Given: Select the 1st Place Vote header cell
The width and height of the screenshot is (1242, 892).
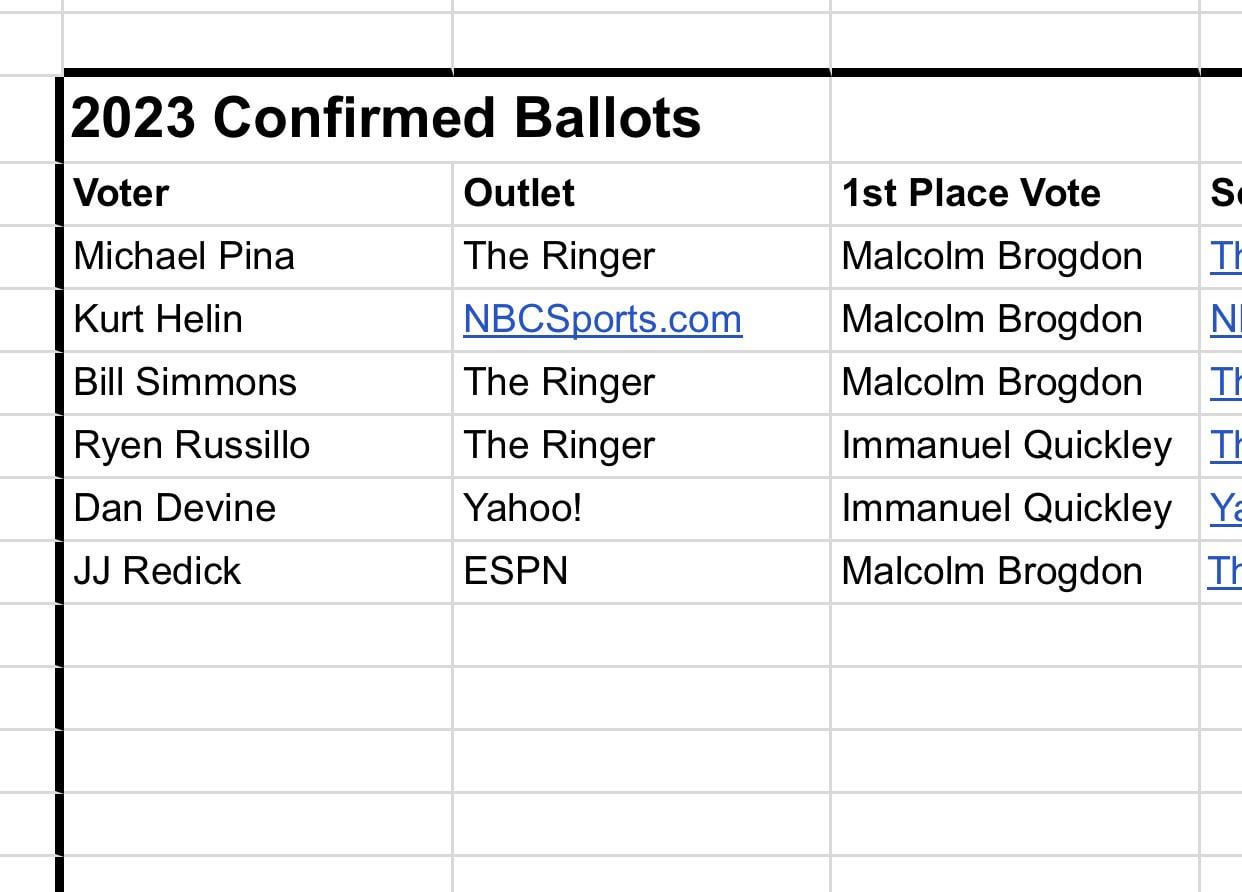Looking at the screenshot, I should [x=970, y=193].
